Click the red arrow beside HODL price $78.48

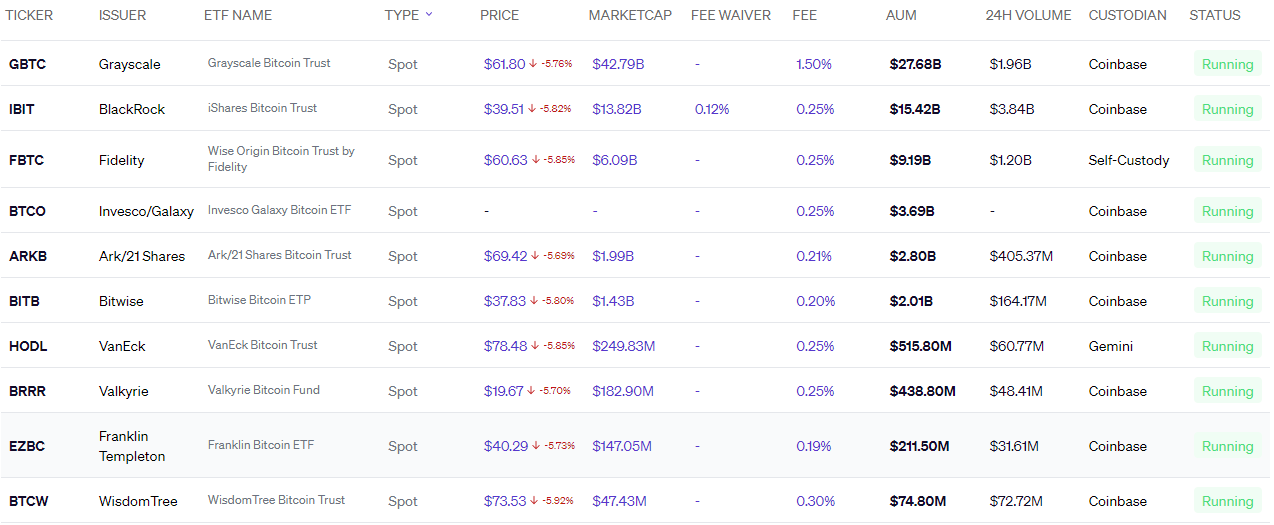[x=536, y=346]
